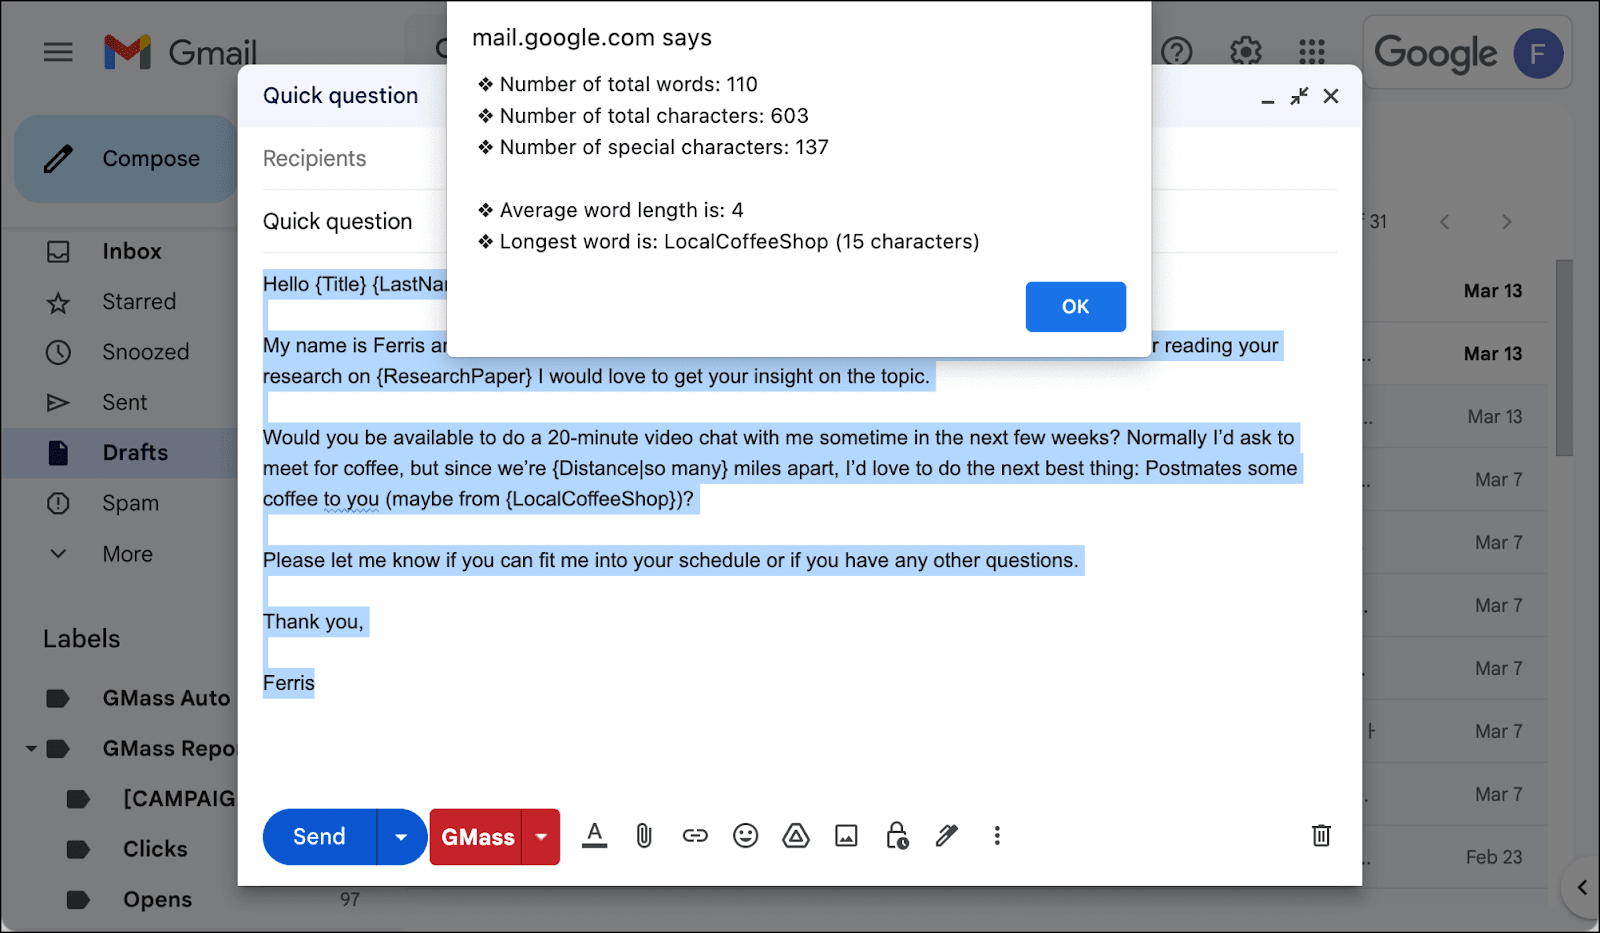Click the Gmail logo

tap(181, 52)
